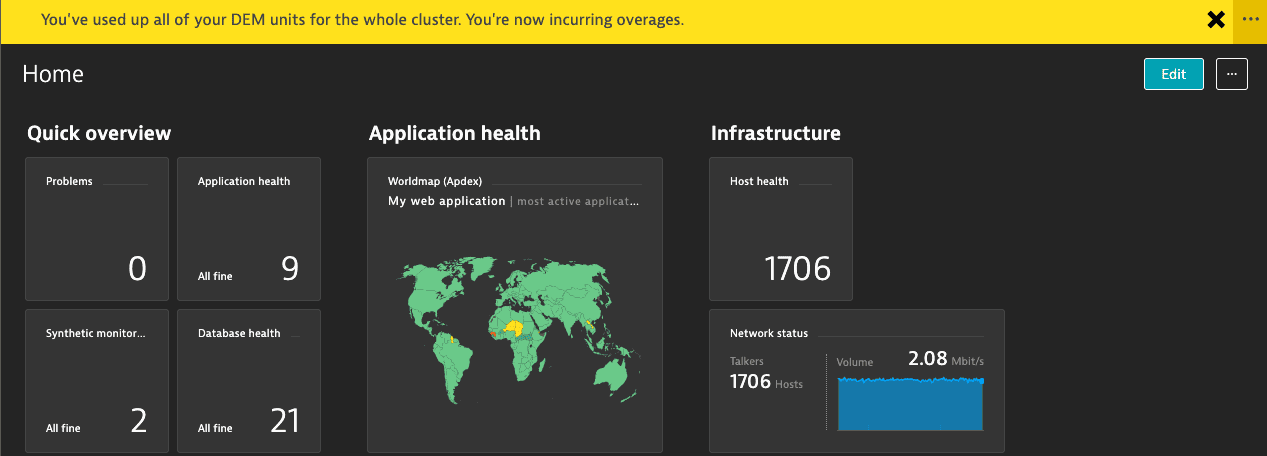Click the 'Worldmap (Apdex)' tile title
1267x456 pixels.
[x=435, y=182]
